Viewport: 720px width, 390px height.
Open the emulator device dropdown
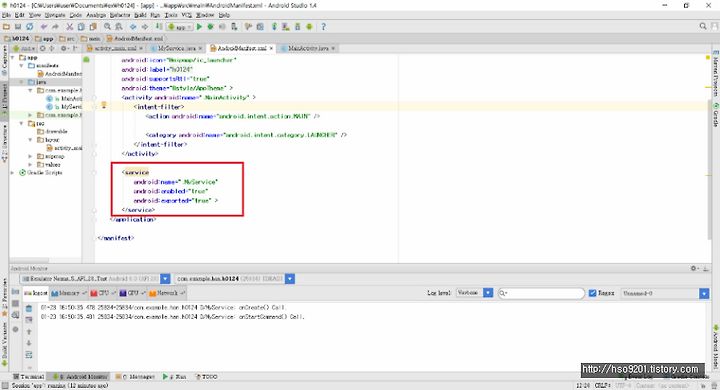(165, 279)
